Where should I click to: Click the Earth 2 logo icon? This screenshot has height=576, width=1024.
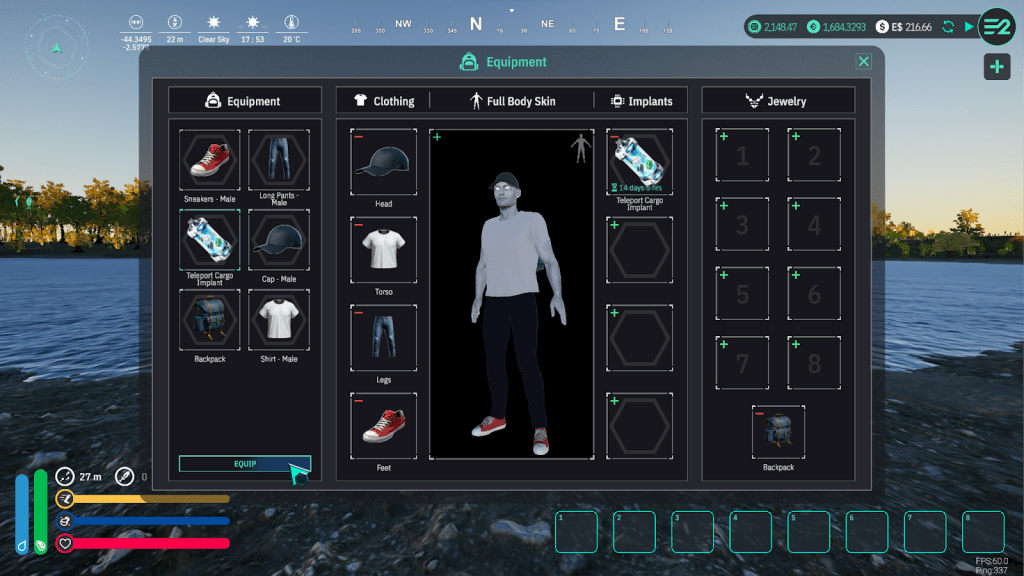click(996, 26)
